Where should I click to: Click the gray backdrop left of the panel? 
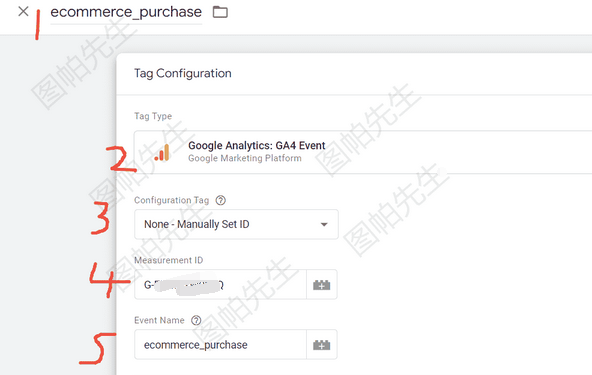coord(57,208)
